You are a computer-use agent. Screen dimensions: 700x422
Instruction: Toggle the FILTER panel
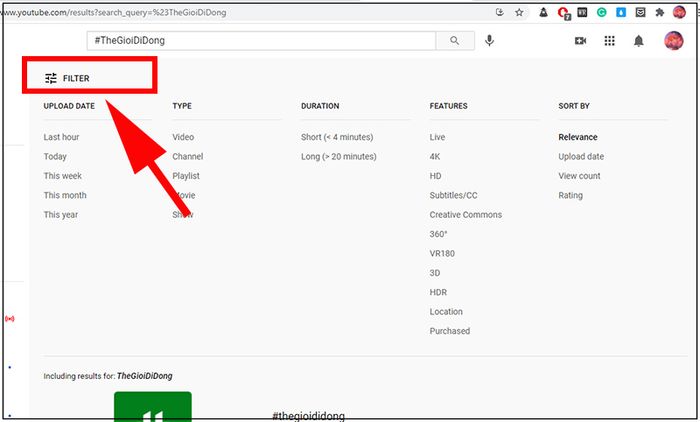[67, 79]
